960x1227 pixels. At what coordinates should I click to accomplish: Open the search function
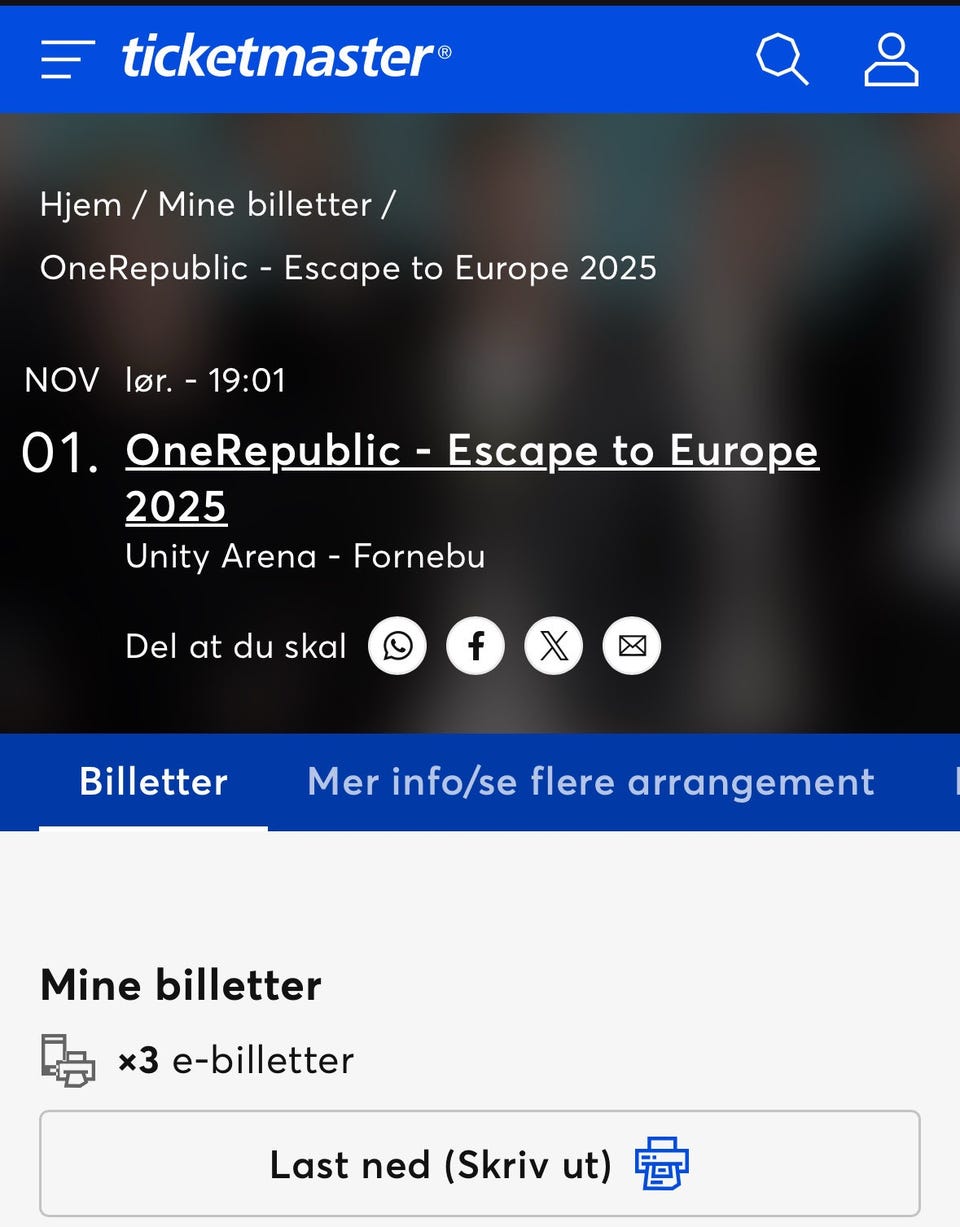[781, 59]
